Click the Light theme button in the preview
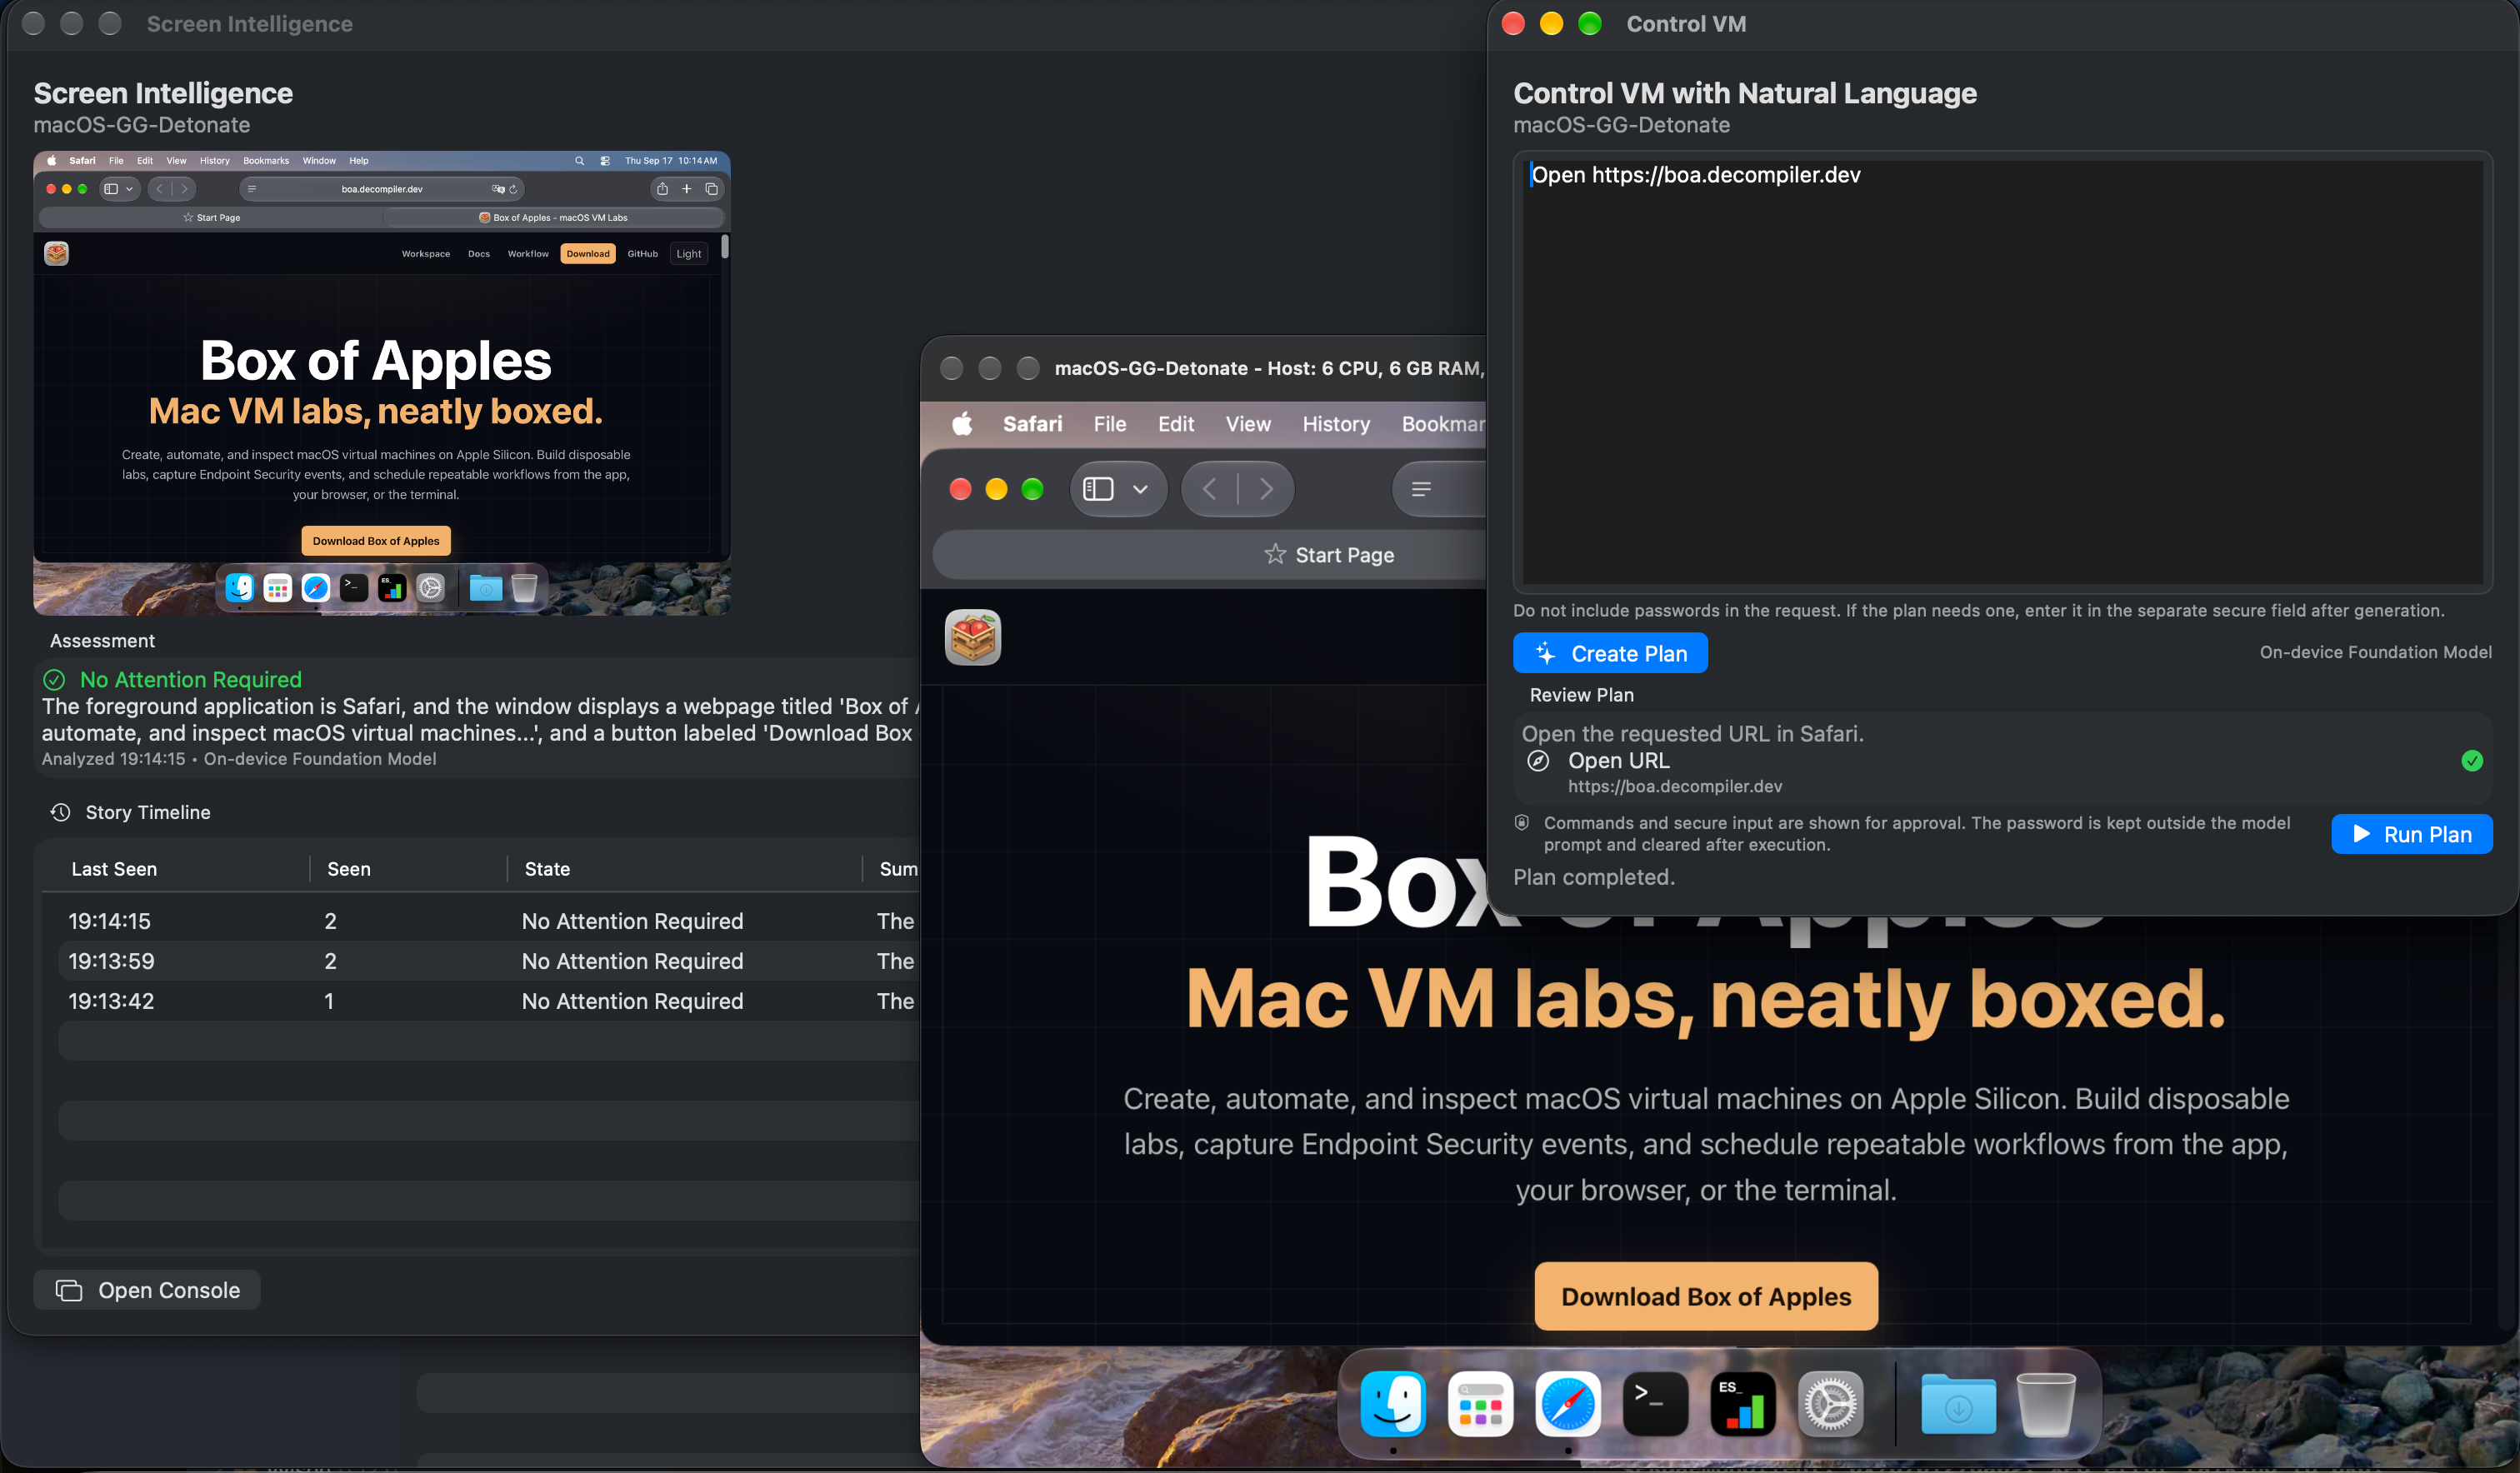Viewport: 2520px width, 1473px height. [x=689, y=254]
